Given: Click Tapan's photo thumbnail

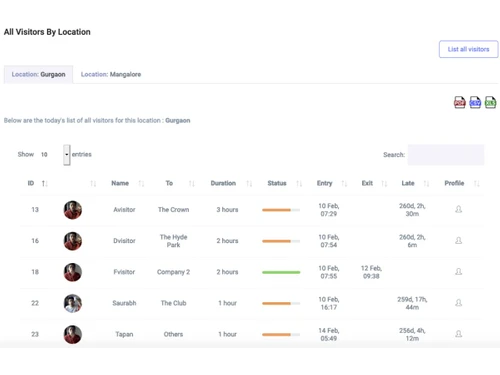Looking at the screenshot, I should tap(73, 334).
